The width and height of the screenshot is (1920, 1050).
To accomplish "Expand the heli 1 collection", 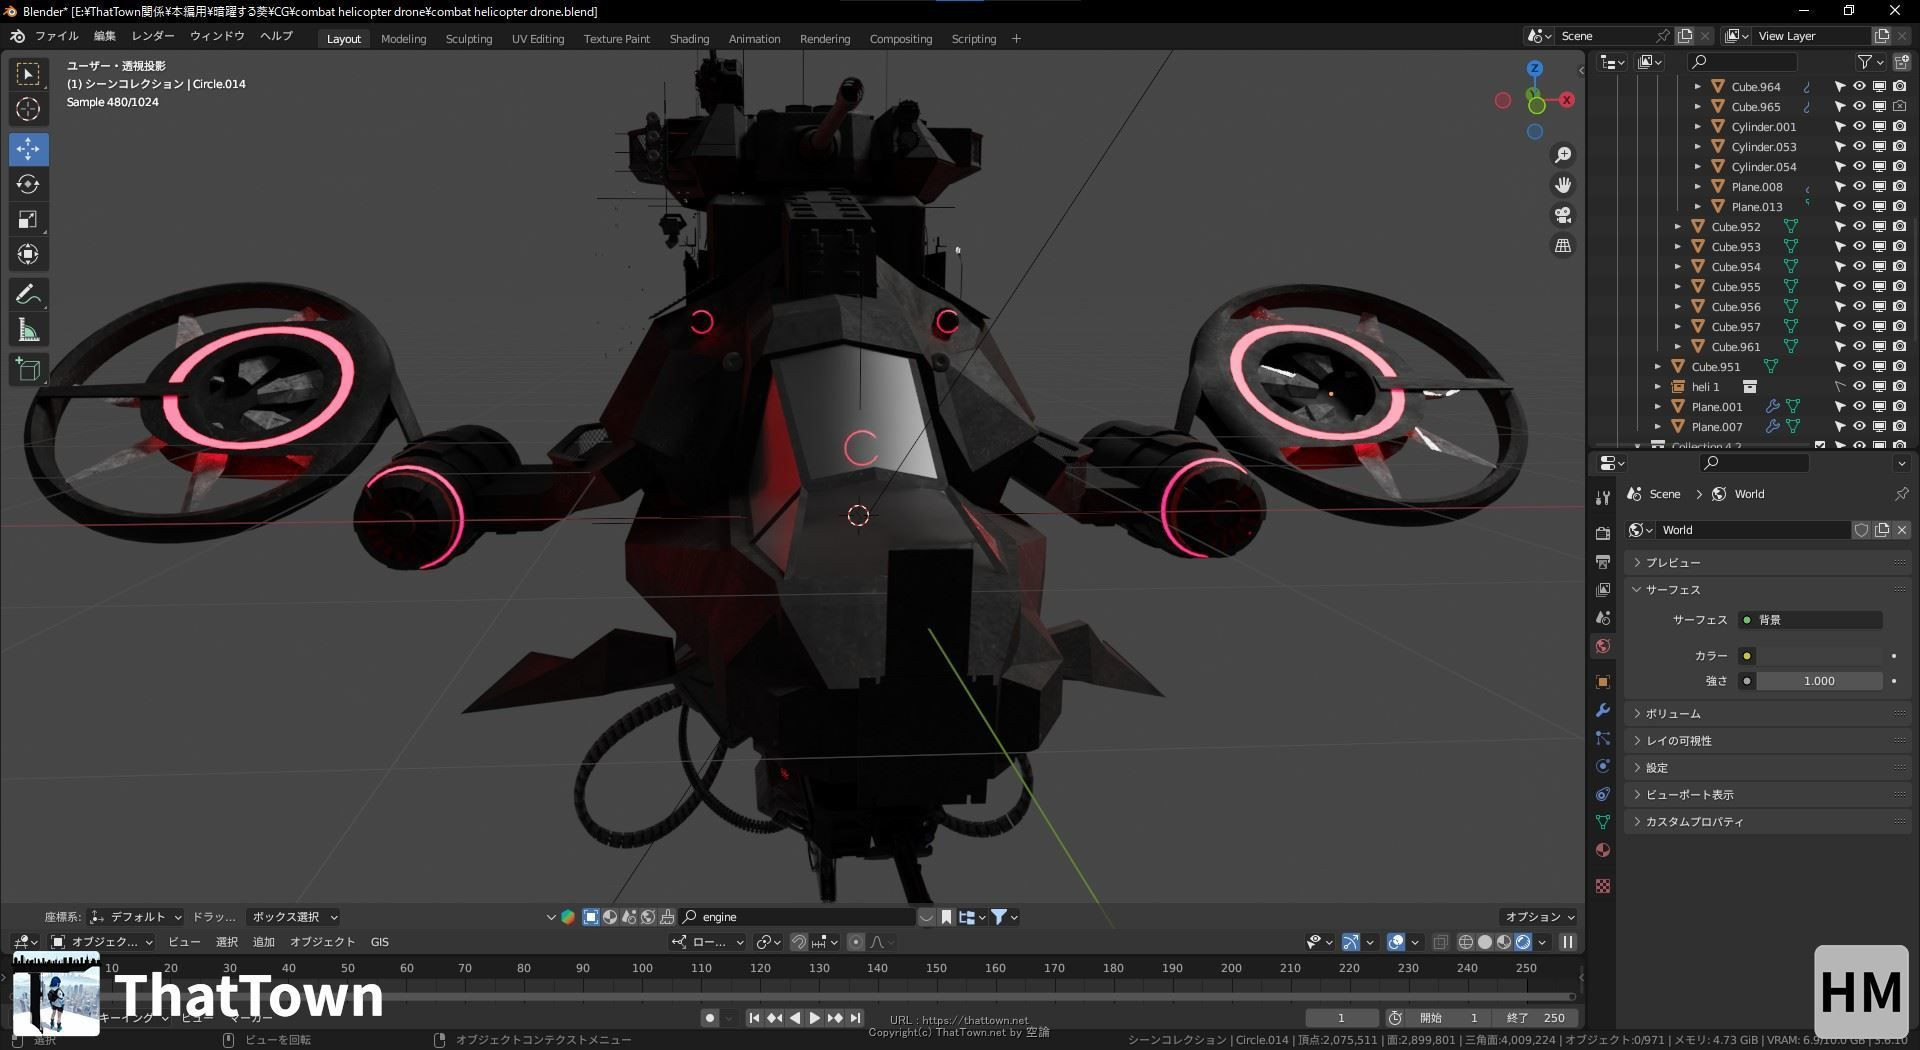I will click(1658, 386).
